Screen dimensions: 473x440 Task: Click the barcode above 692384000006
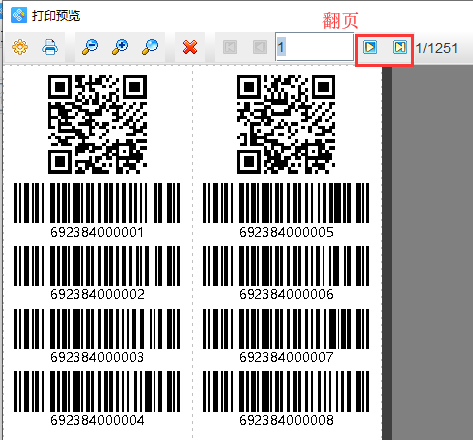(286, 266)
